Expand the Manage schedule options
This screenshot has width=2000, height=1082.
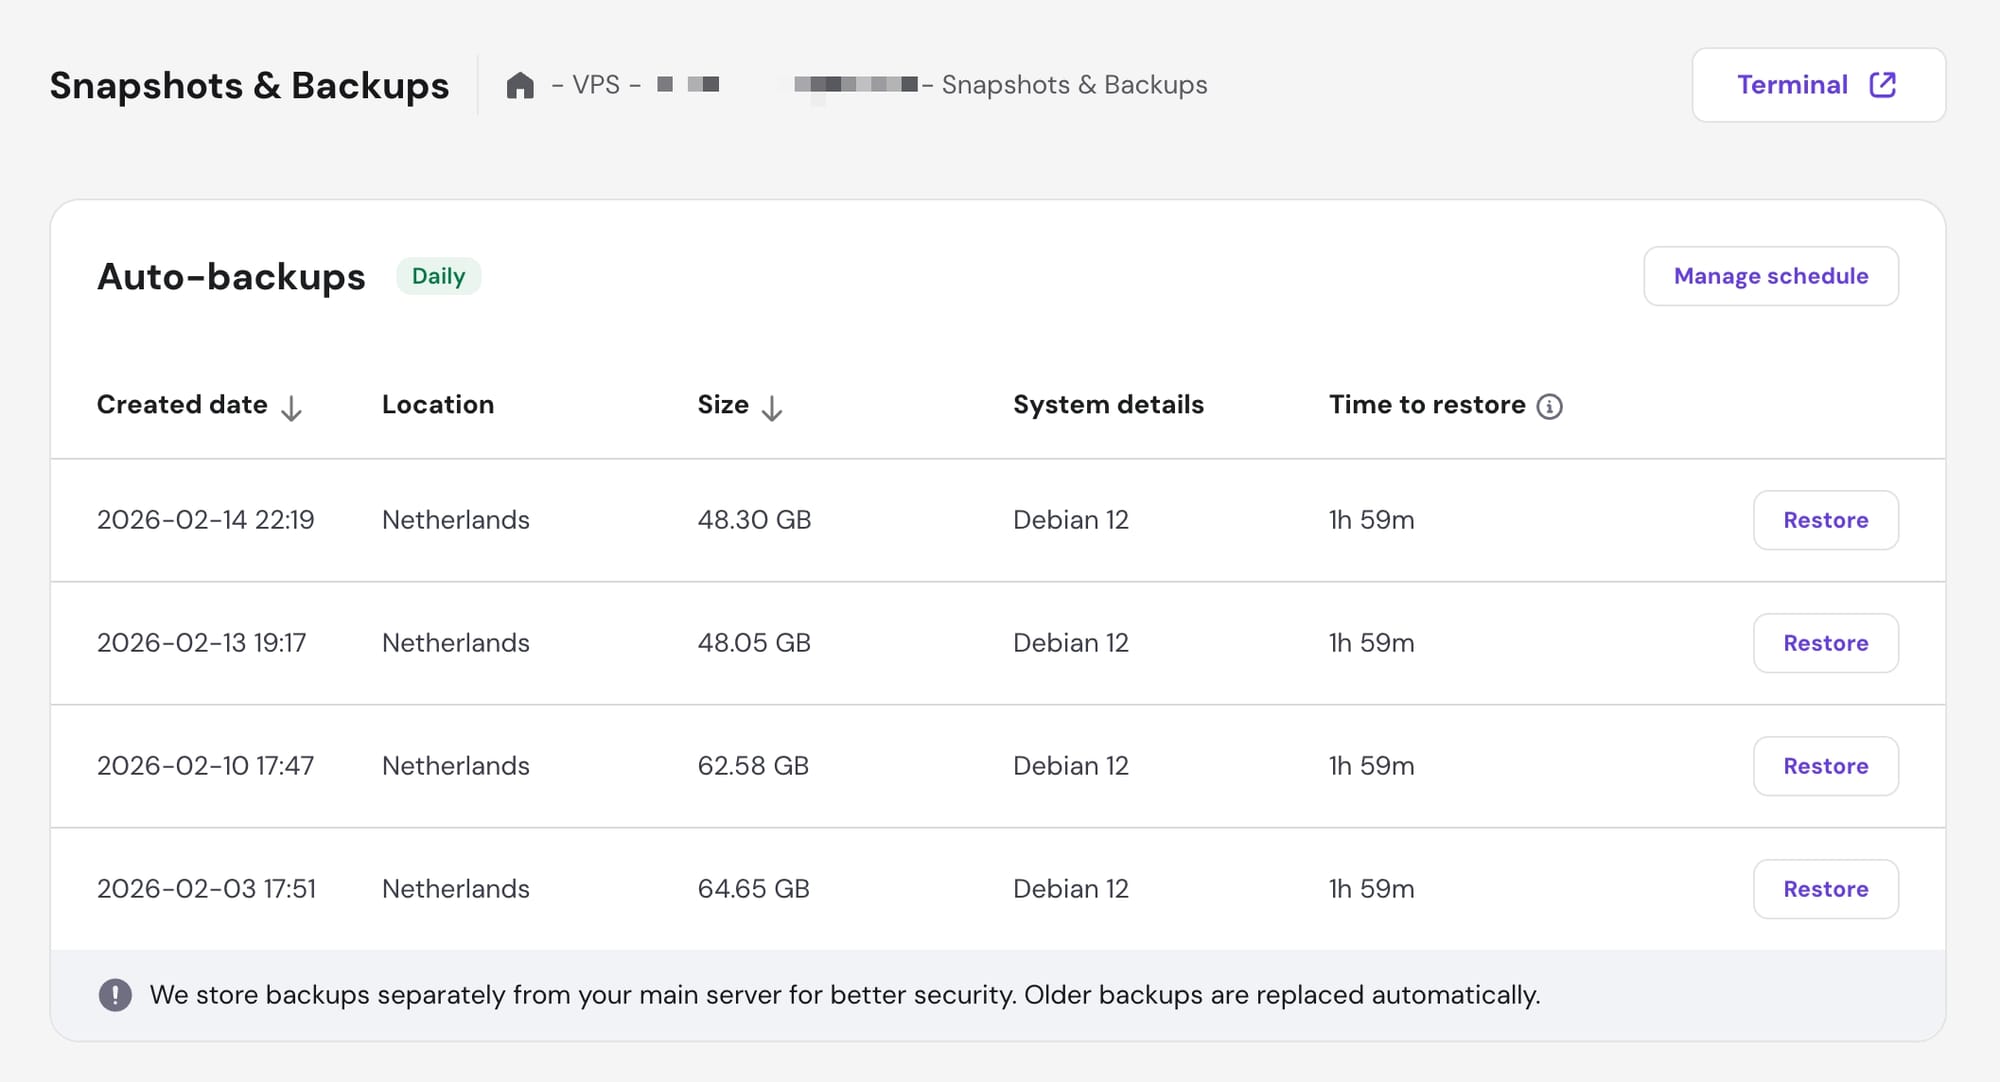point(1771,276)
